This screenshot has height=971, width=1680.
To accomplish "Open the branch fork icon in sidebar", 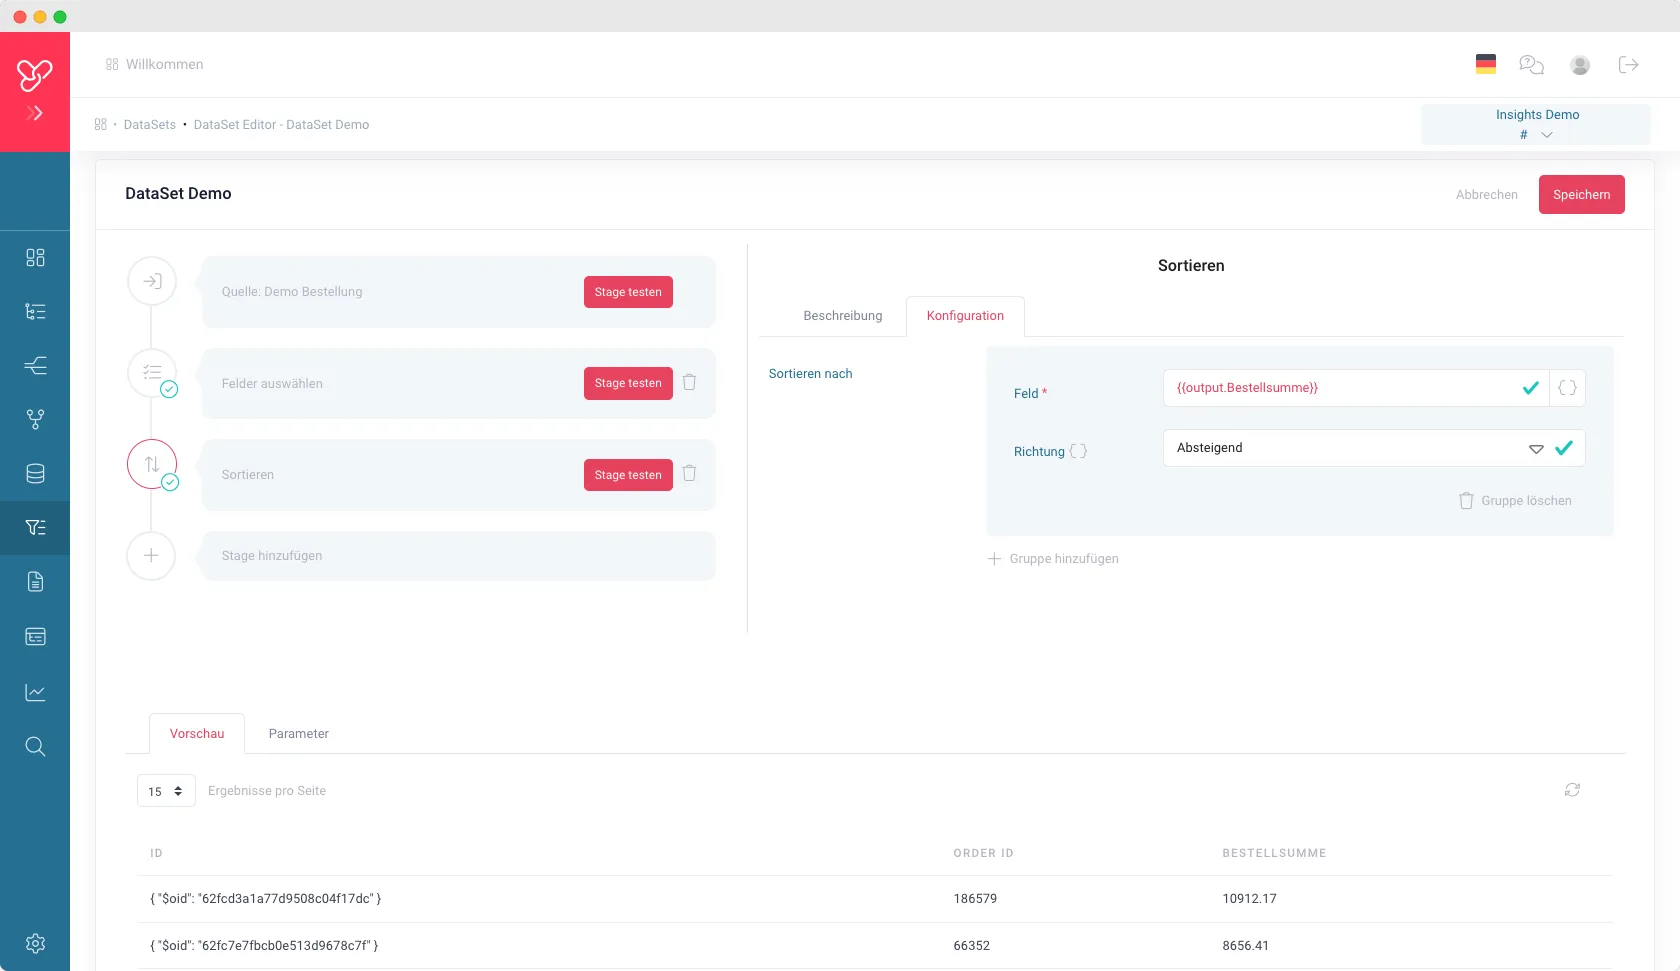I will tap(35, 420).
